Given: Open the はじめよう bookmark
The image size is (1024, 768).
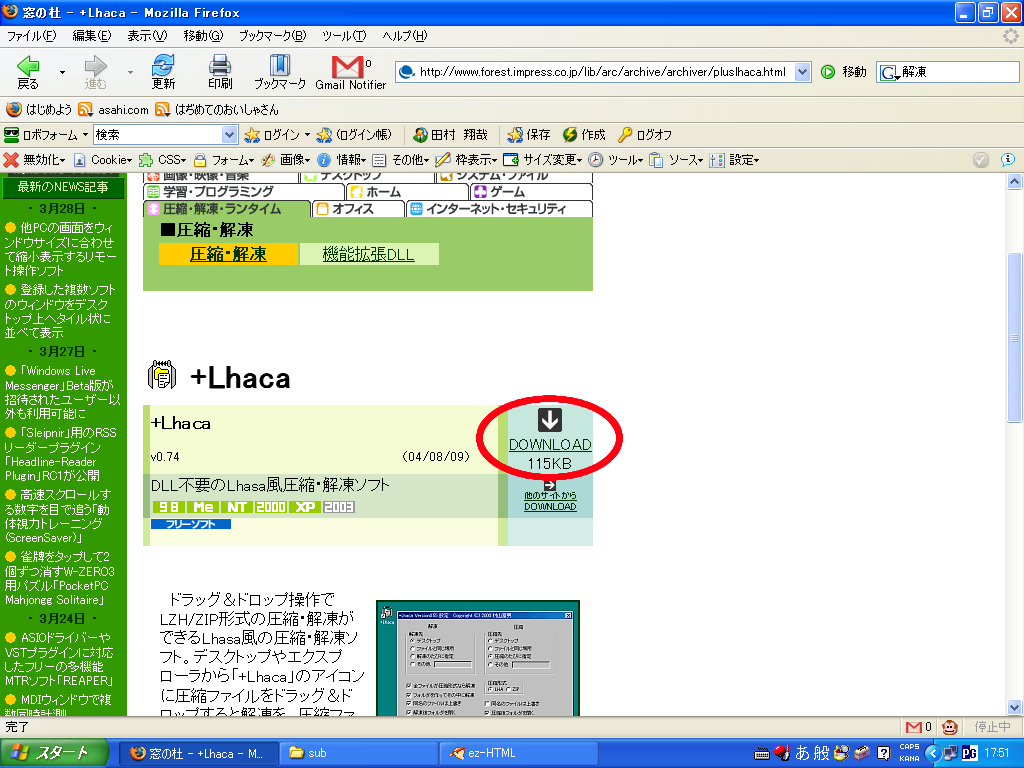Looking at the screenshot, I should pyautogui.click(x=39, y=109).
